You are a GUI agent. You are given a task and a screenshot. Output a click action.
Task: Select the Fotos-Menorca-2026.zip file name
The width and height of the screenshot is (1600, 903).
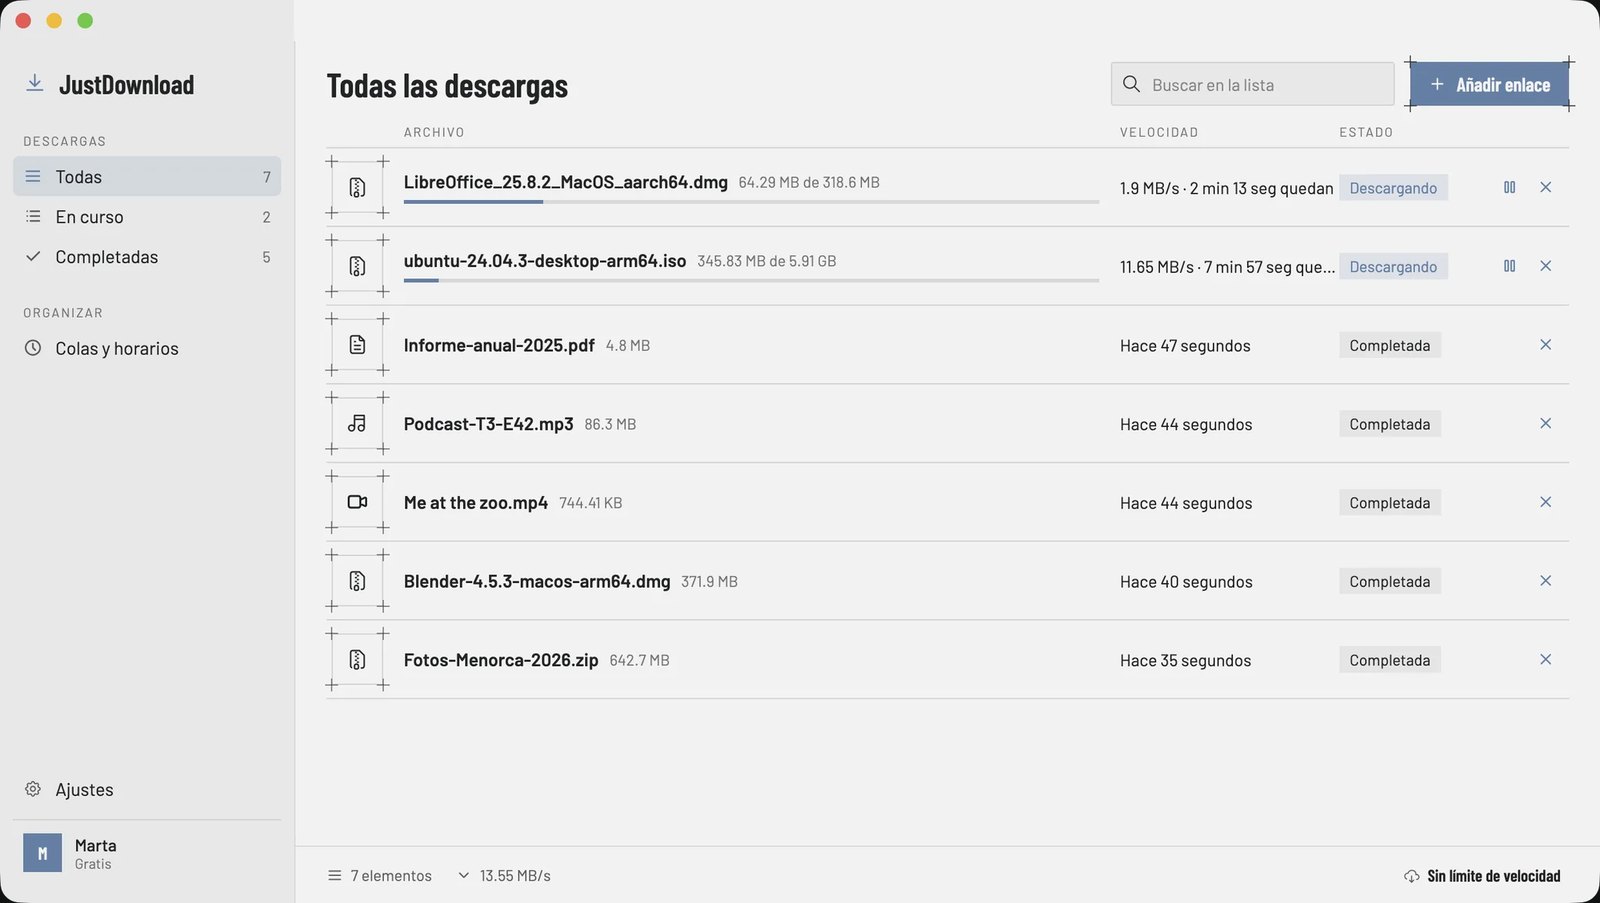coord(501,660)
